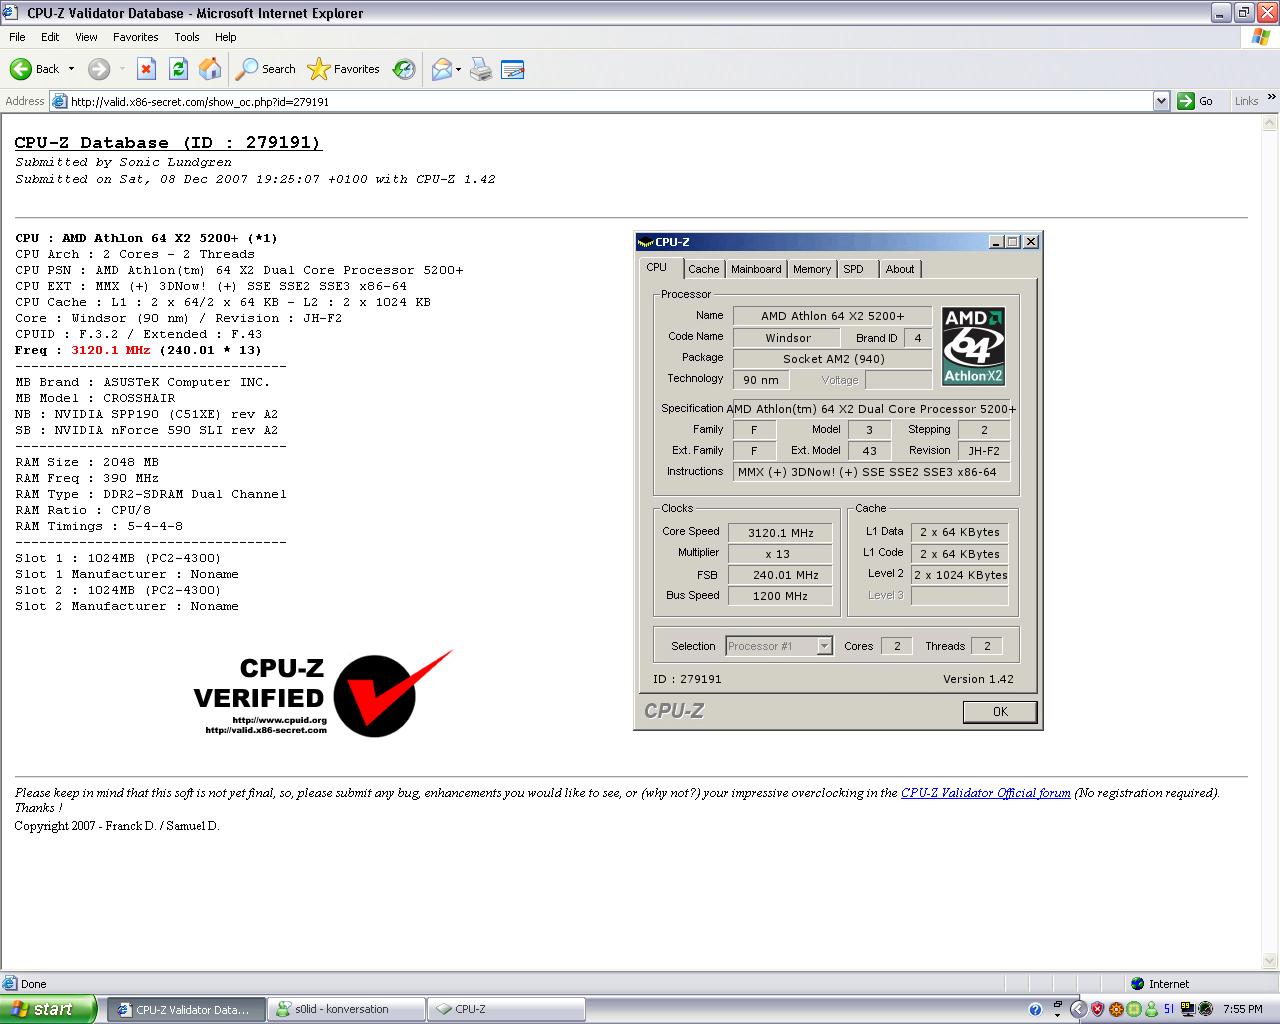This screenshot has width=1280, height=1024.
Task: Click the AMD Athlon X2 logo
Action: coord(973,346)
